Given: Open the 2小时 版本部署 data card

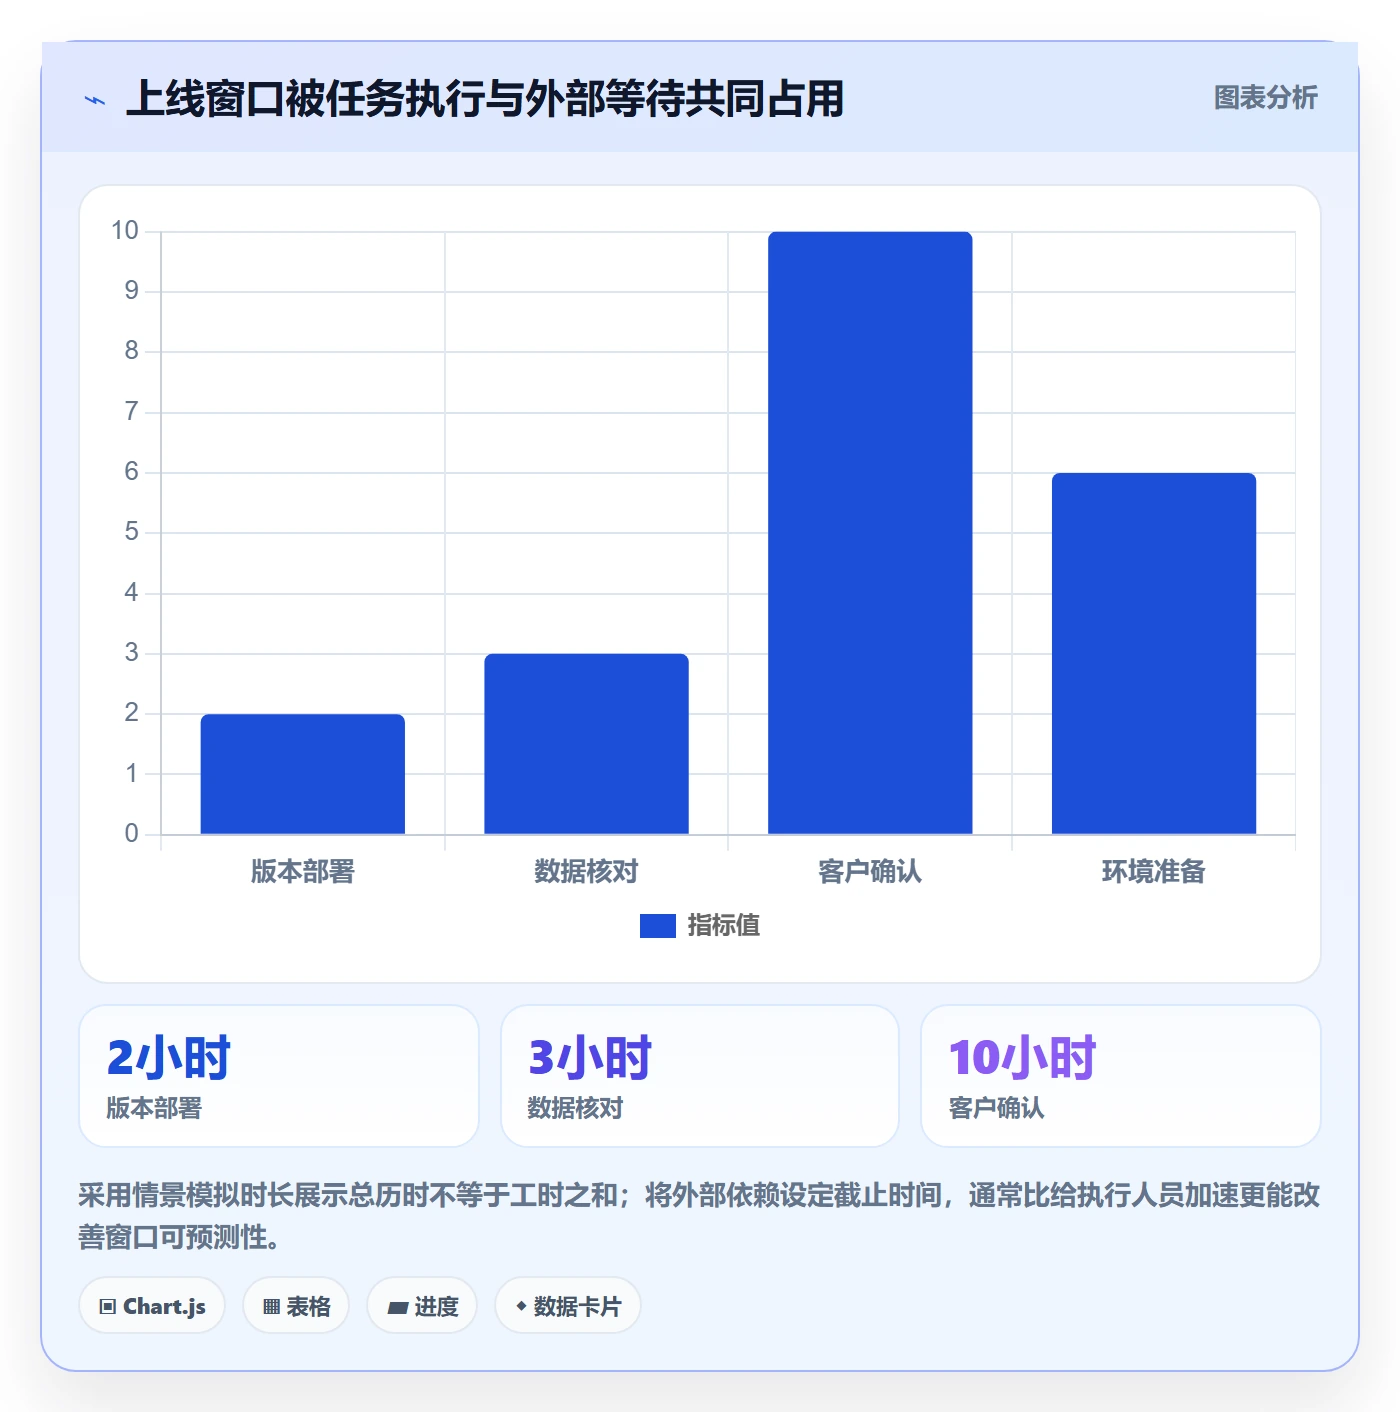Looking at the screenshot, I should coord(279,1076).
